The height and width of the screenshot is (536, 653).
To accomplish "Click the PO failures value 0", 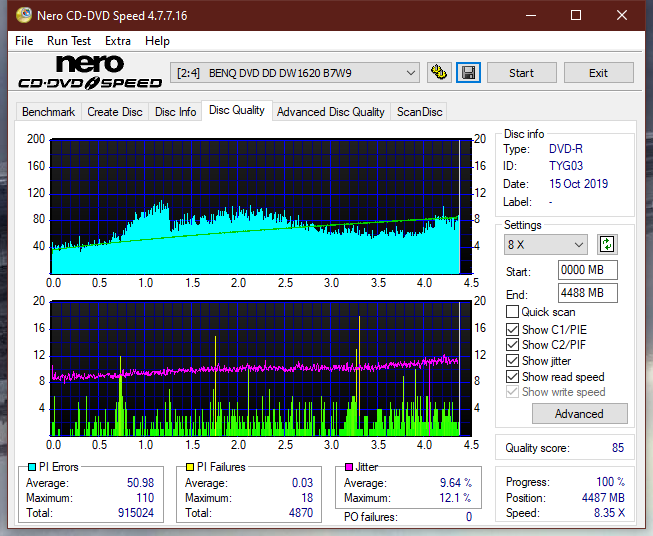I will pyautogui.click(x=469, y=517).
